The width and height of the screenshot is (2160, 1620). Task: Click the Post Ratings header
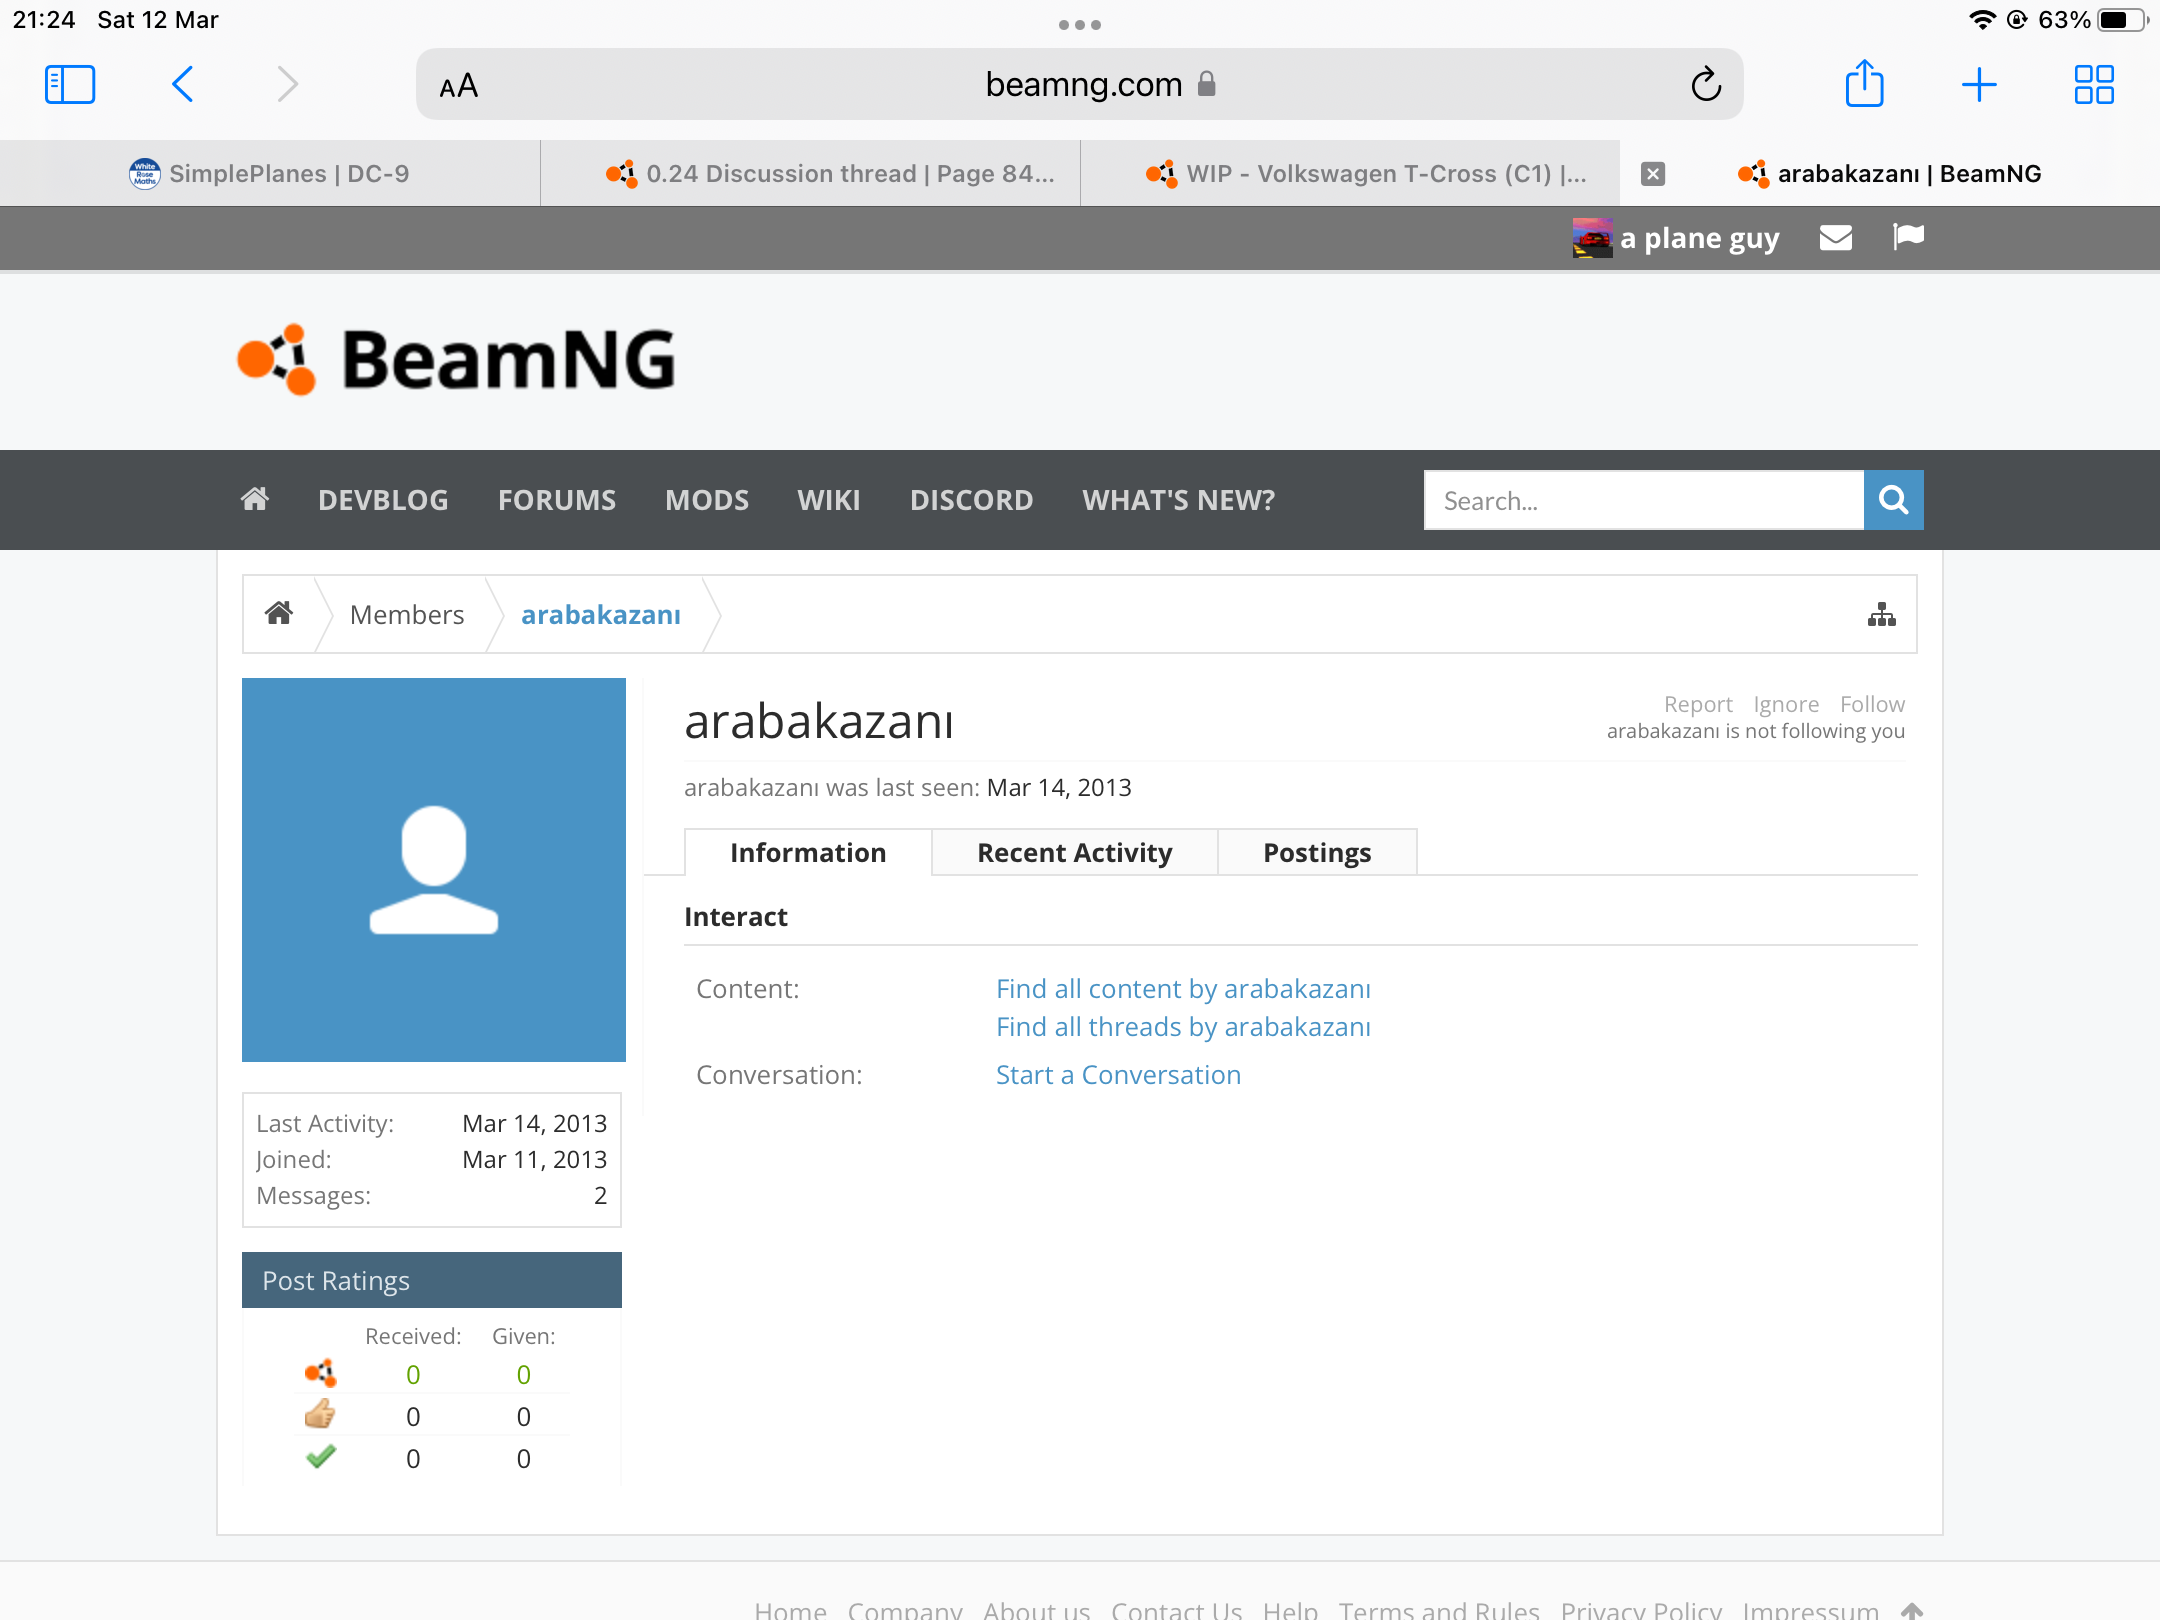tap(432, 1280)
